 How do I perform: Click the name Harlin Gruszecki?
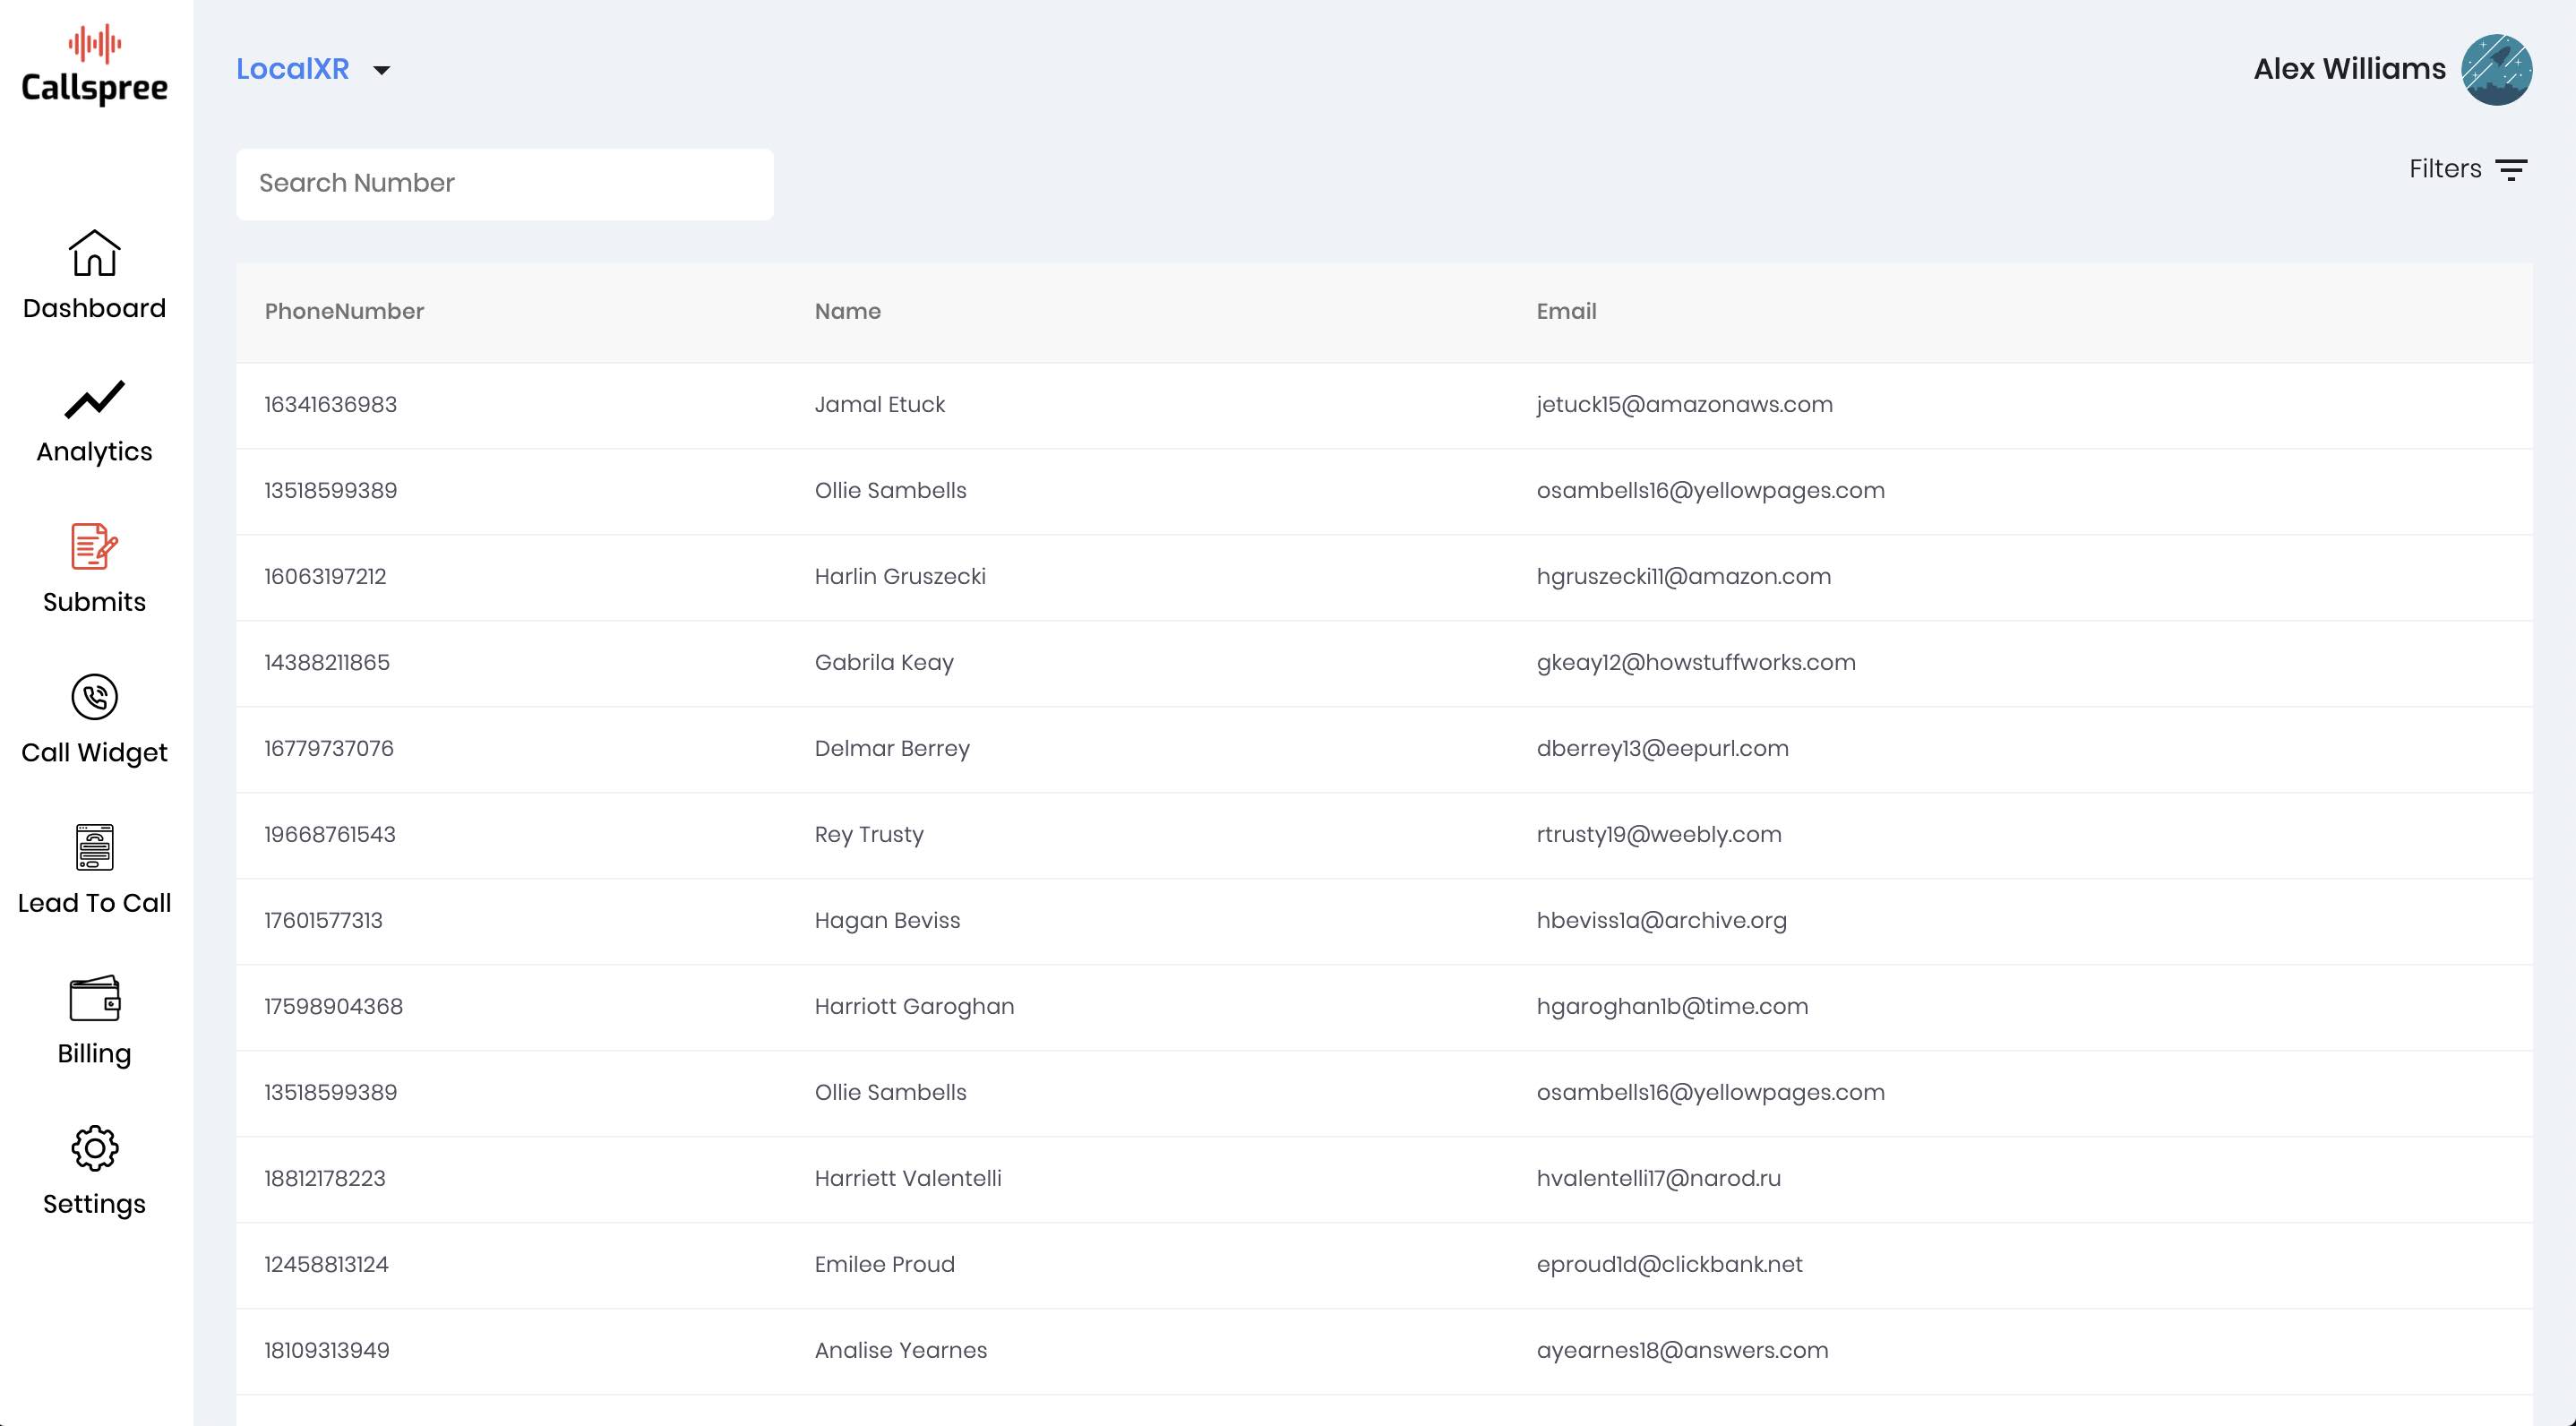tap(900, 576)
